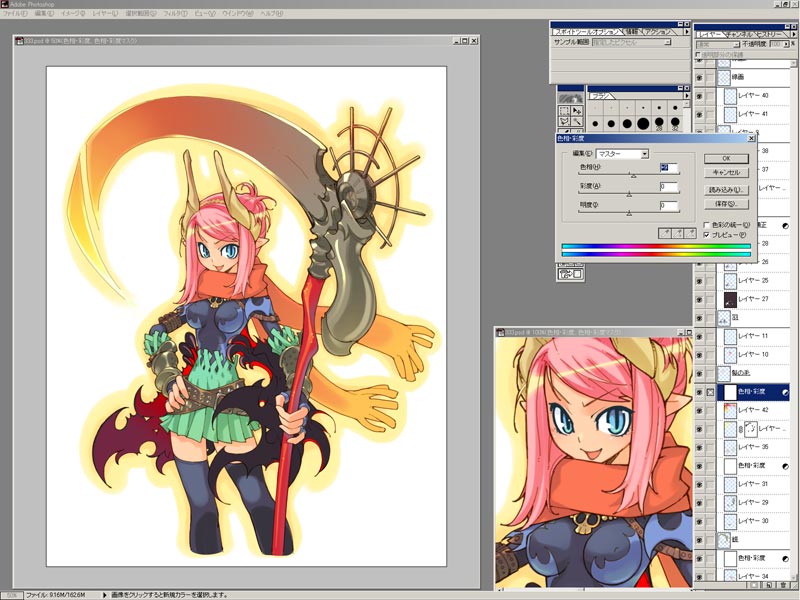Select the move tool in toolbox
The height and width of the screenshot is (600, 800).
577,110
